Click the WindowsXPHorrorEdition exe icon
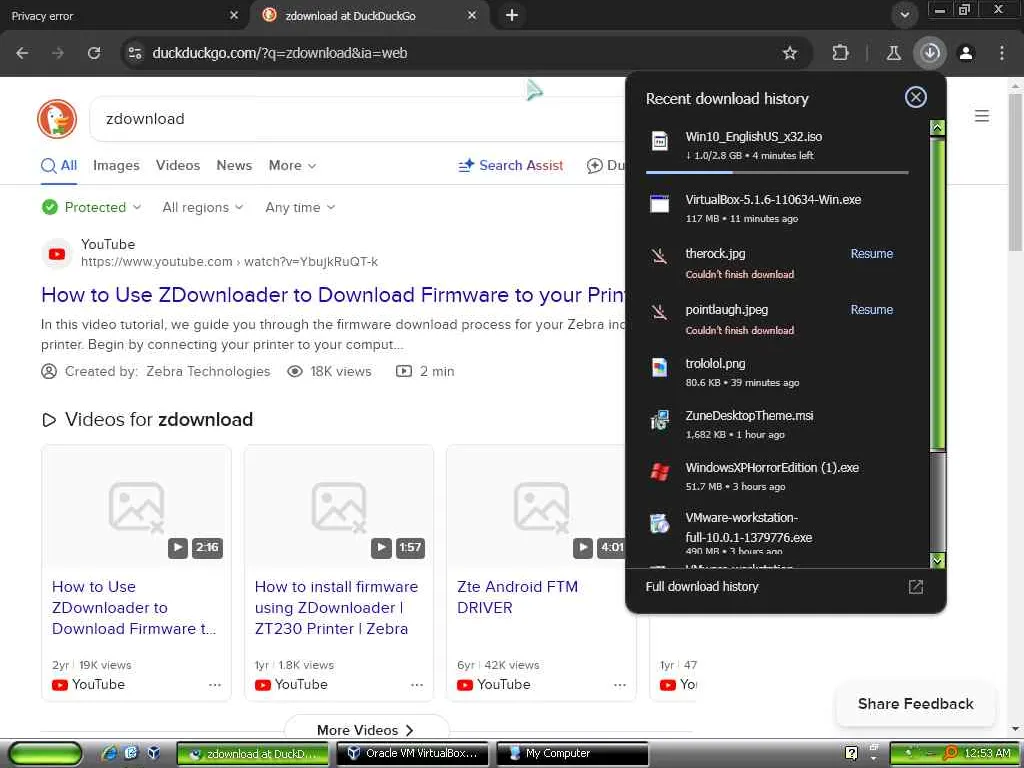This screenshot has height=768, width=1024. pyautogui.click(x=660, y=472)
